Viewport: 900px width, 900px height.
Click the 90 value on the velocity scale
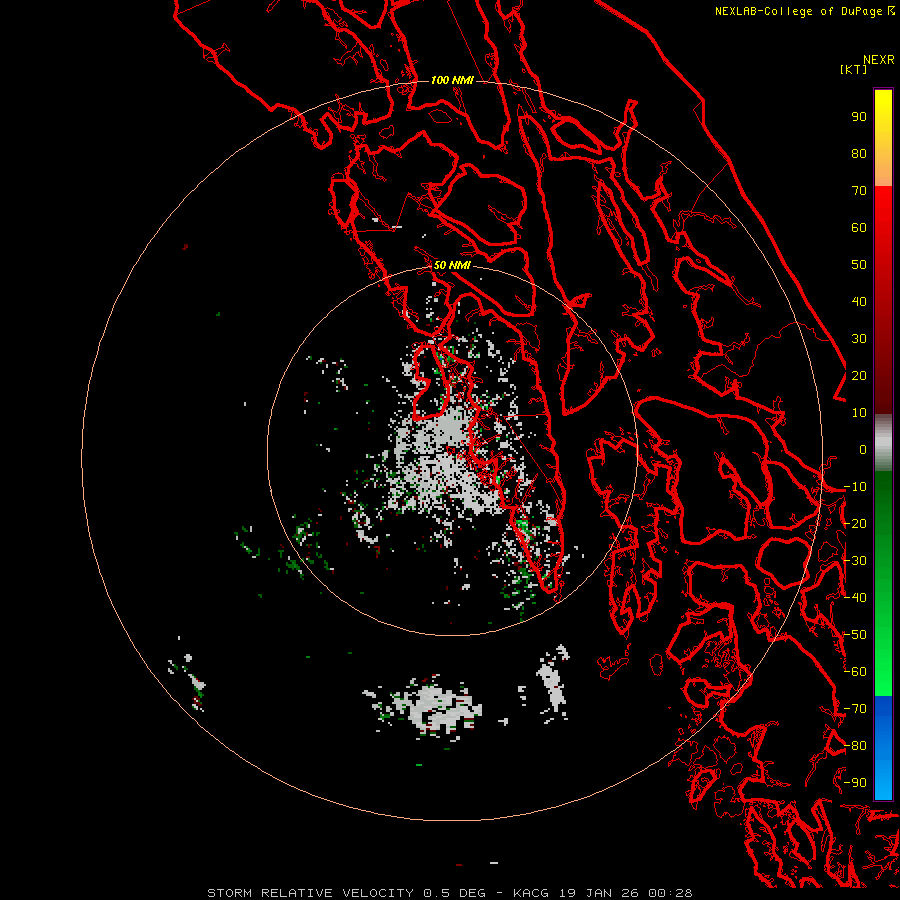859,117
